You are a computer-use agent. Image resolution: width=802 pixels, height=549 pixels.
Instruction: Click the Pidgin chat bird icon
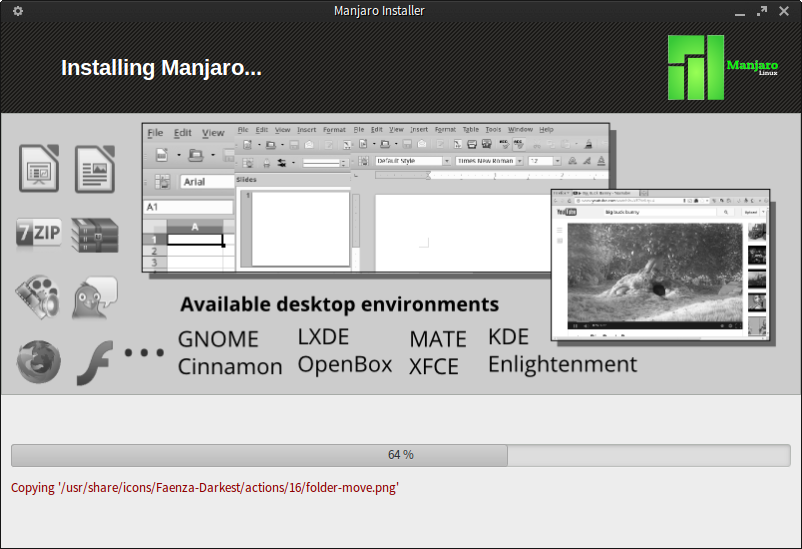[x=95, y=298]
